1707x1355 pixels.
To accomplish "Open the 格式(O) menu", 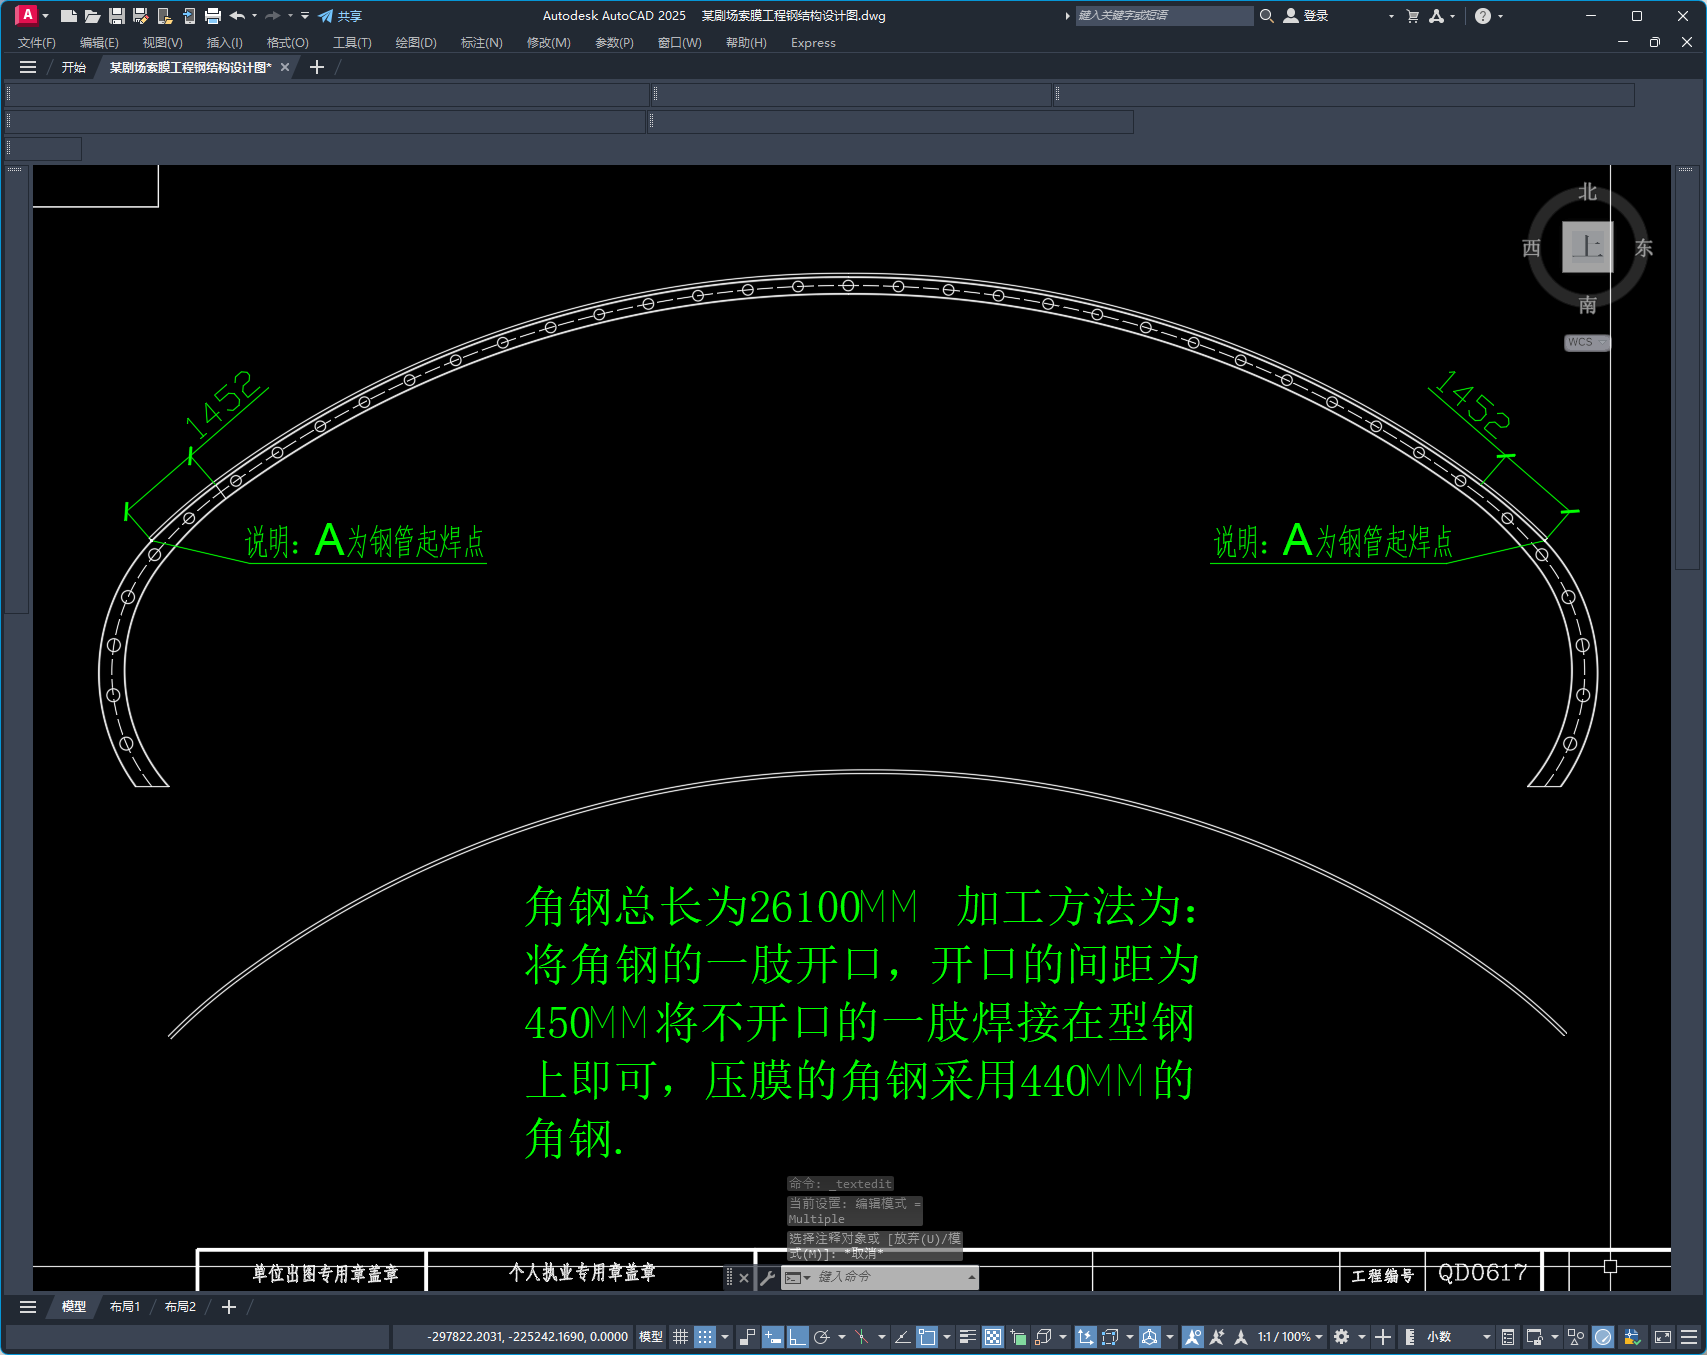I will [x=287, y=43].
